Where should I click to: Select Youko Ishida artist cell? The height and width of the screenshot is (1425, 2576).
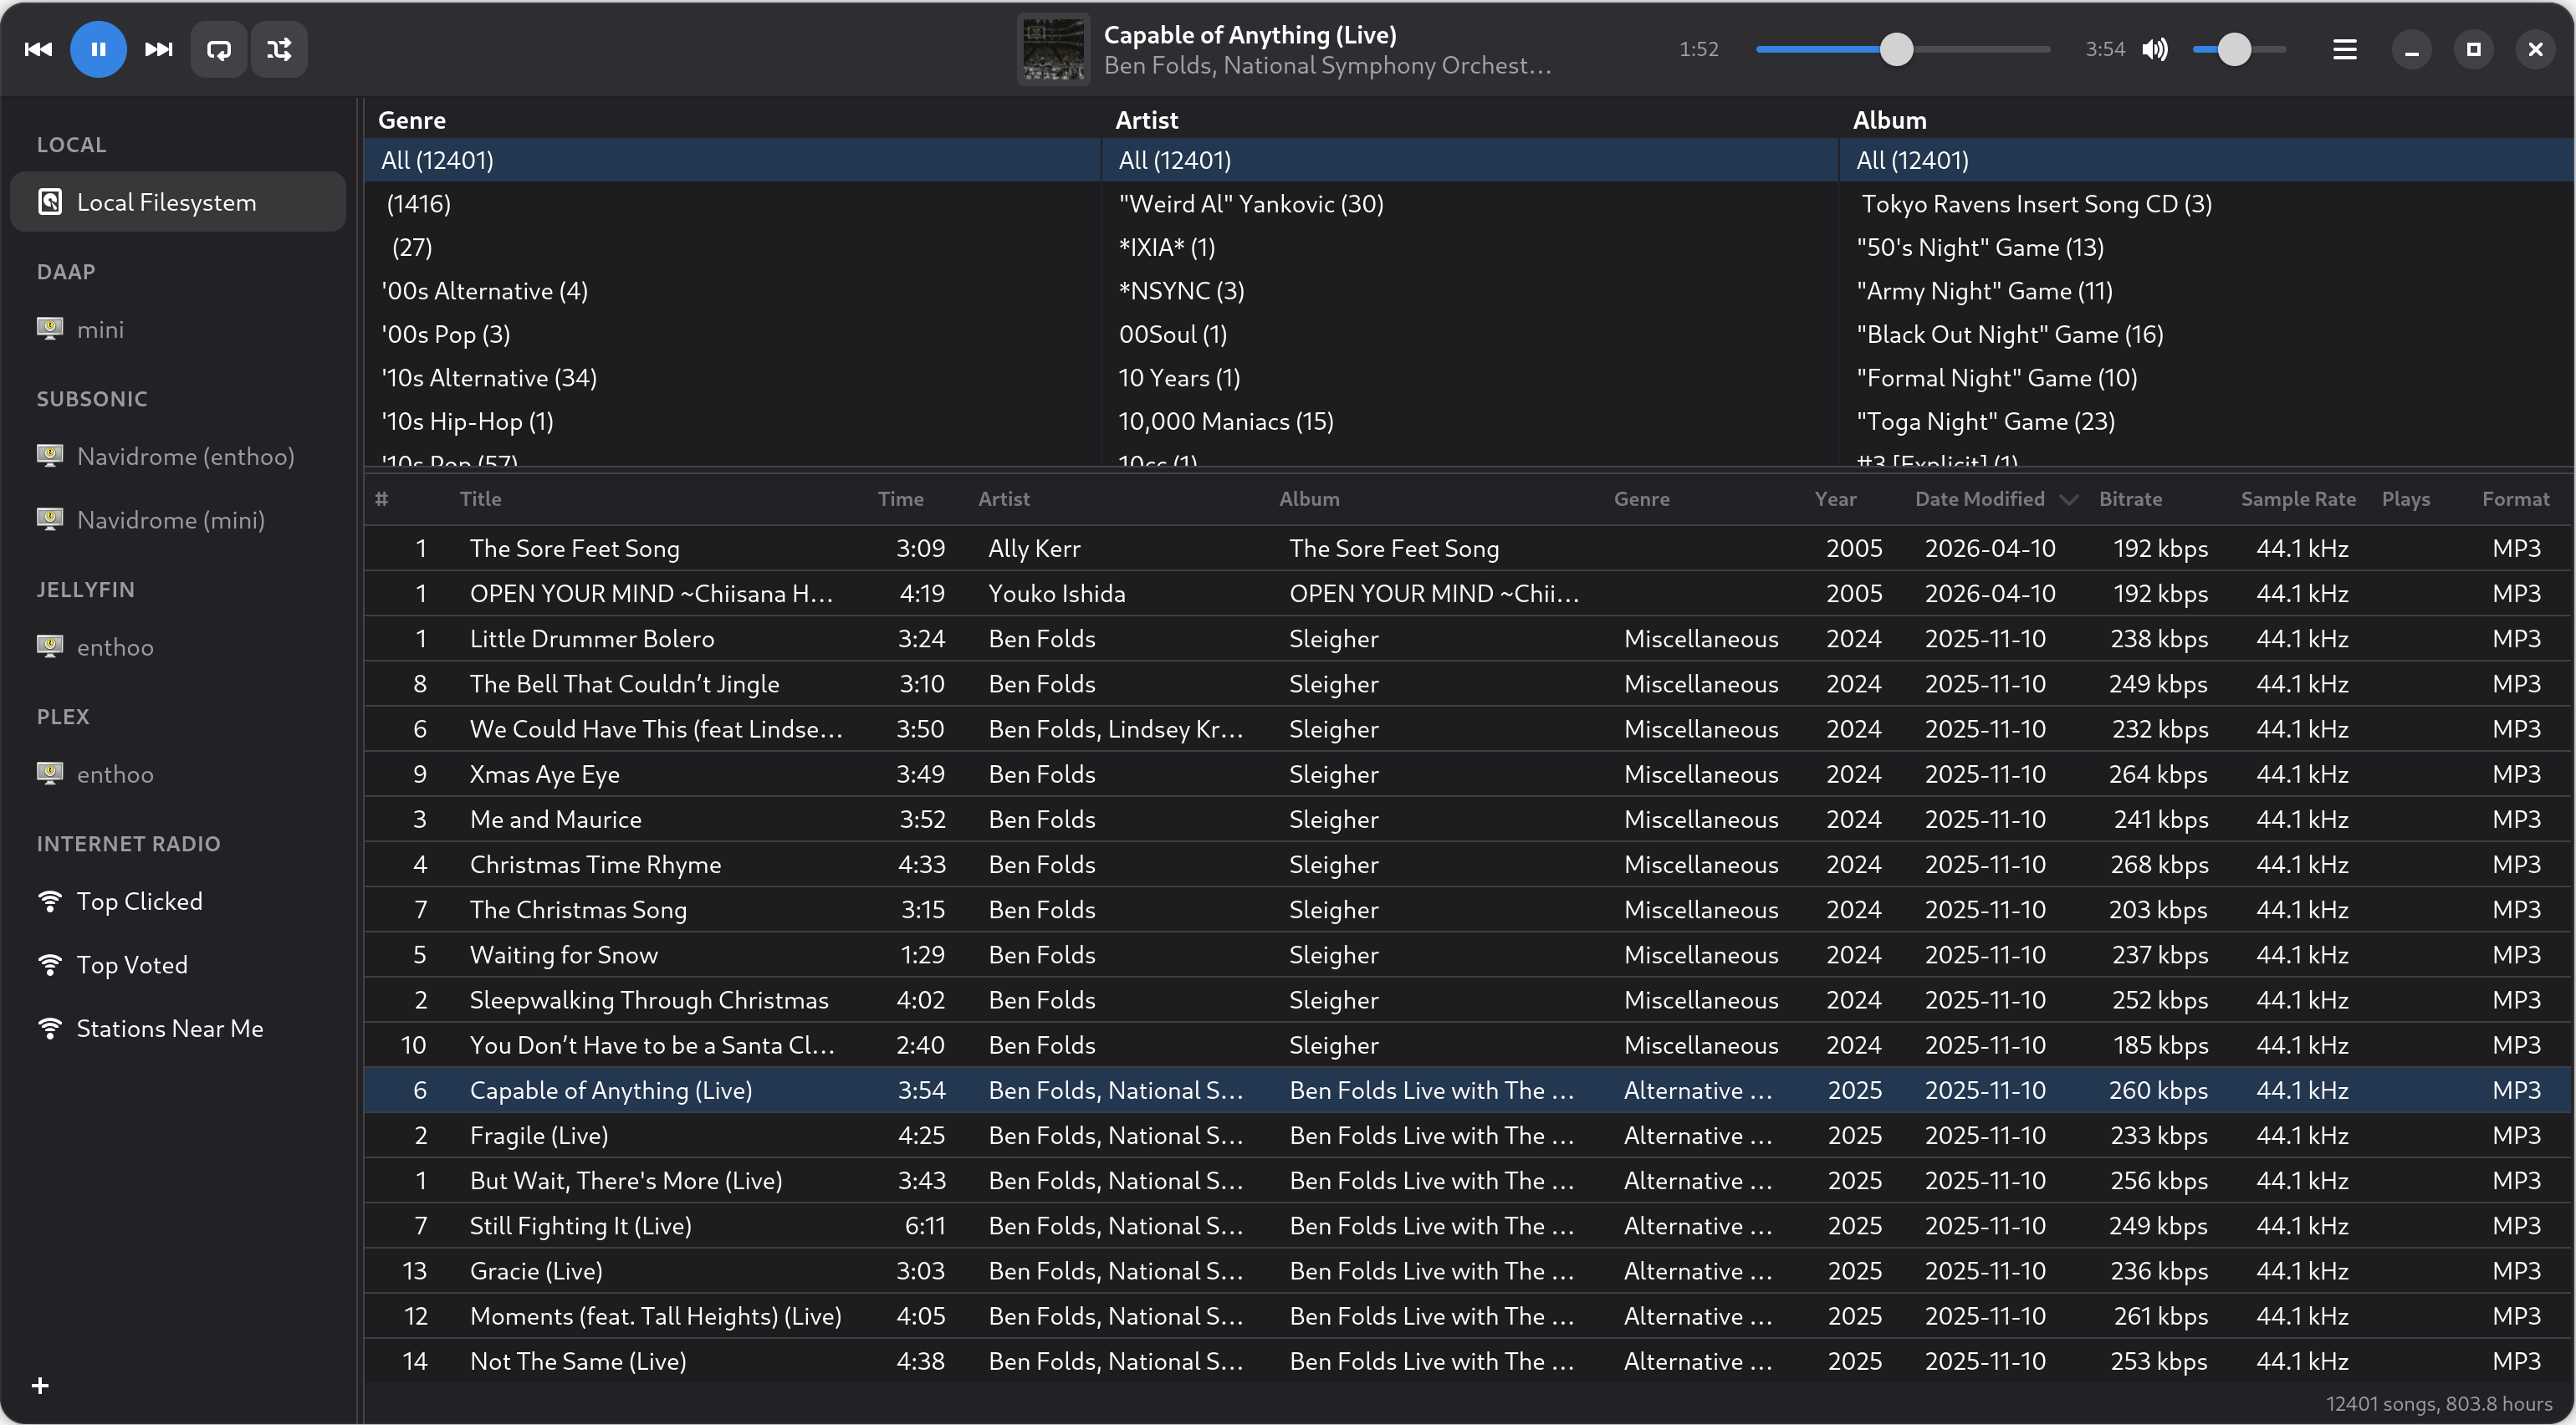click(x=1057, y=593)
